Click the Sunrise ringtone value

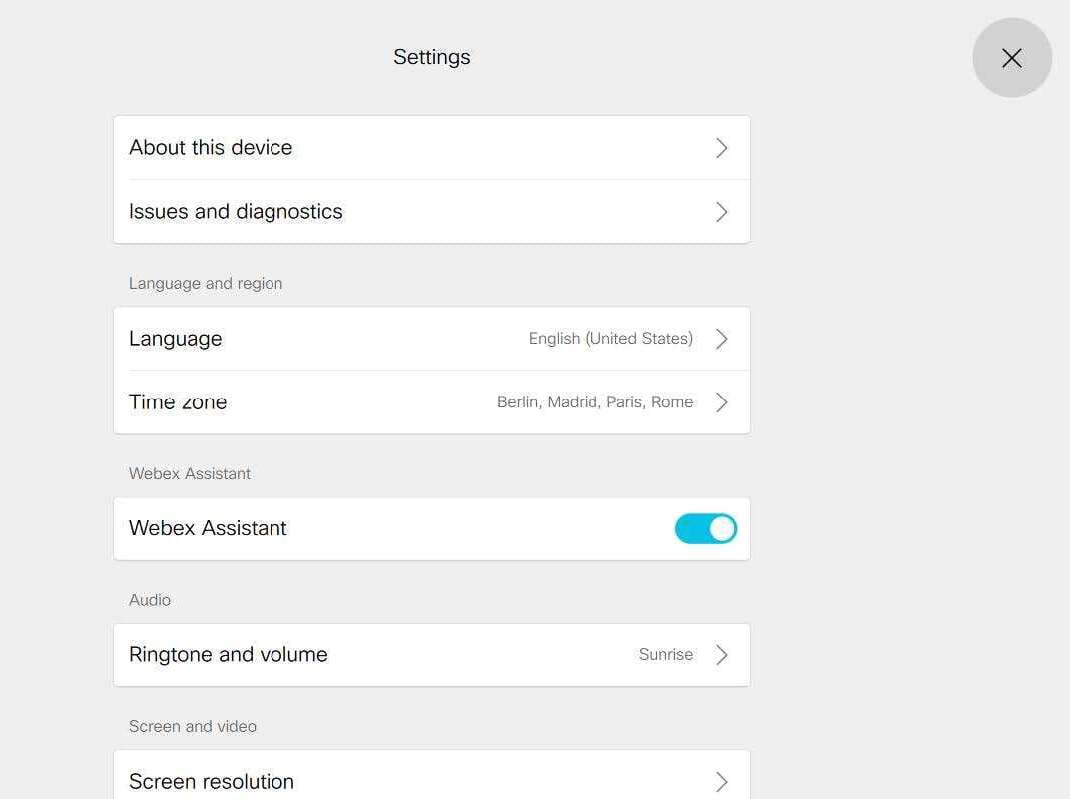point(665,654)
